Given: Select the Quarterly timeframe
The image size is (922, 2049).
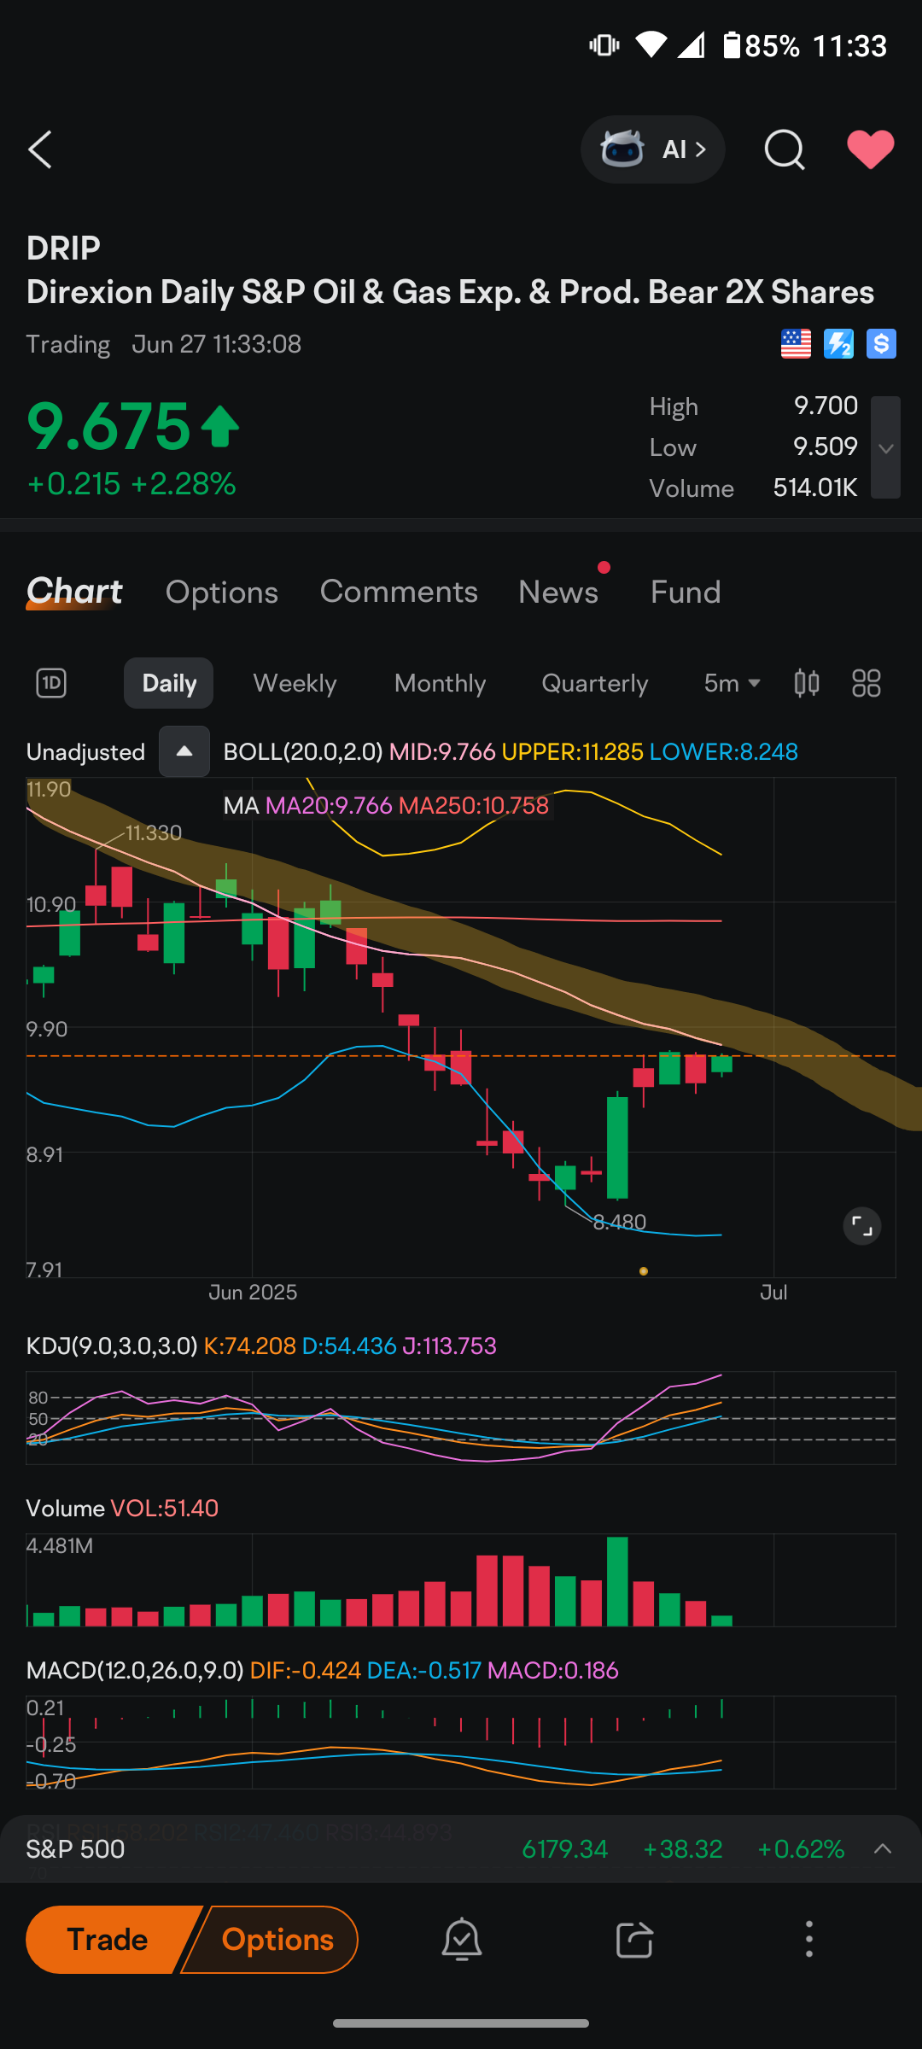Looking at the screenshot, I should [x=595, y=683].
